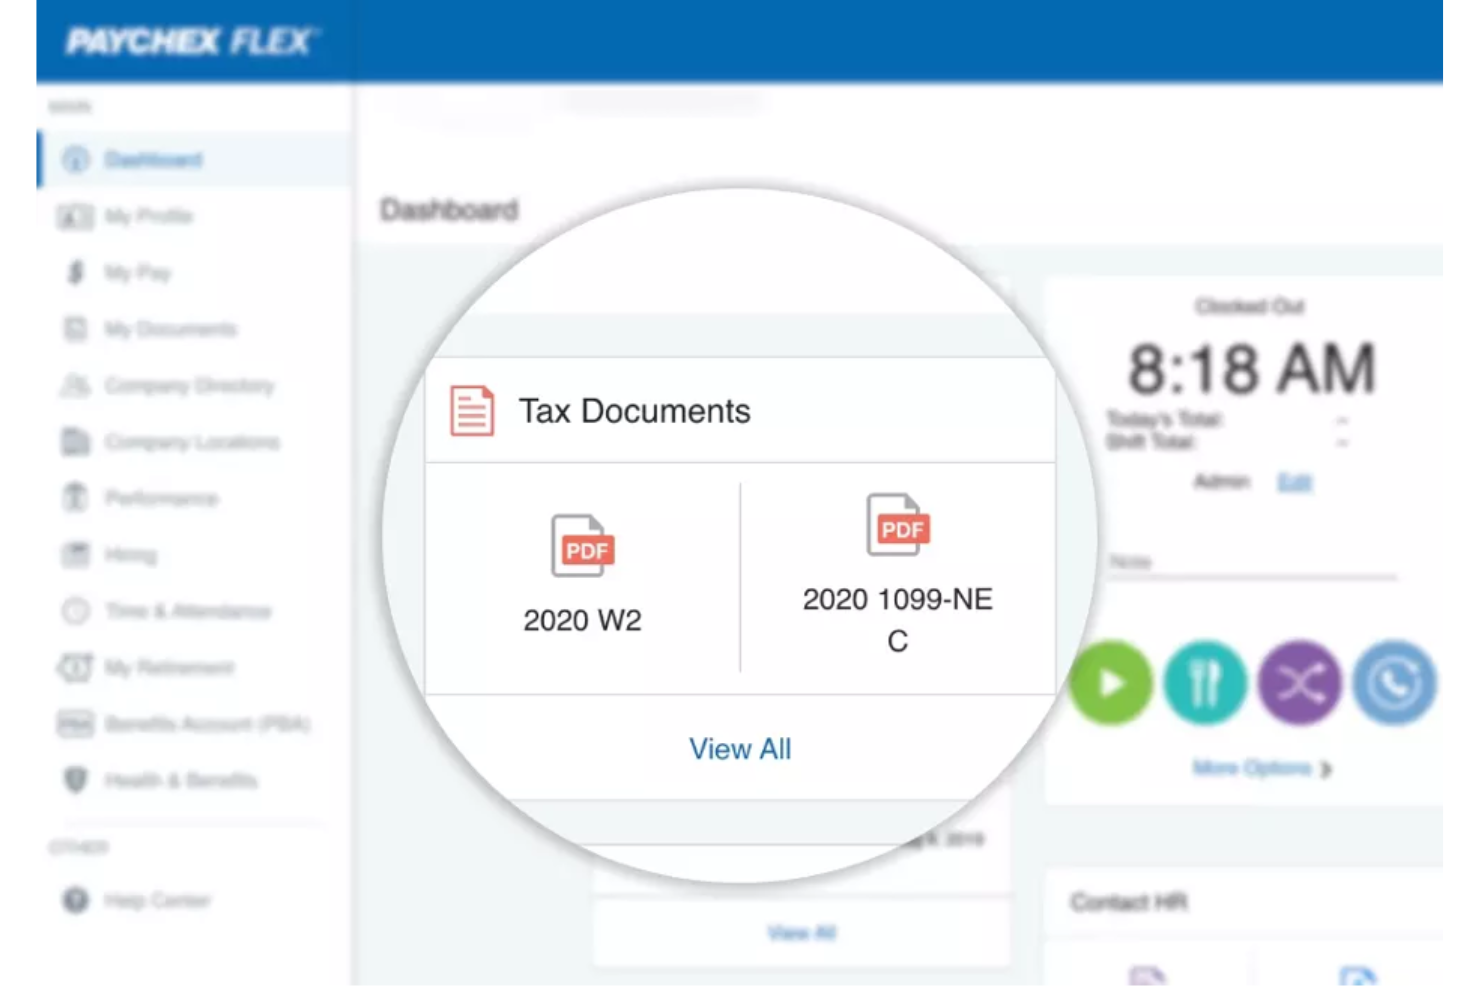Viewport: 1480px width, 987px height.
Task: Select Performance in the sidebar
Action: (x=163, y=498)
